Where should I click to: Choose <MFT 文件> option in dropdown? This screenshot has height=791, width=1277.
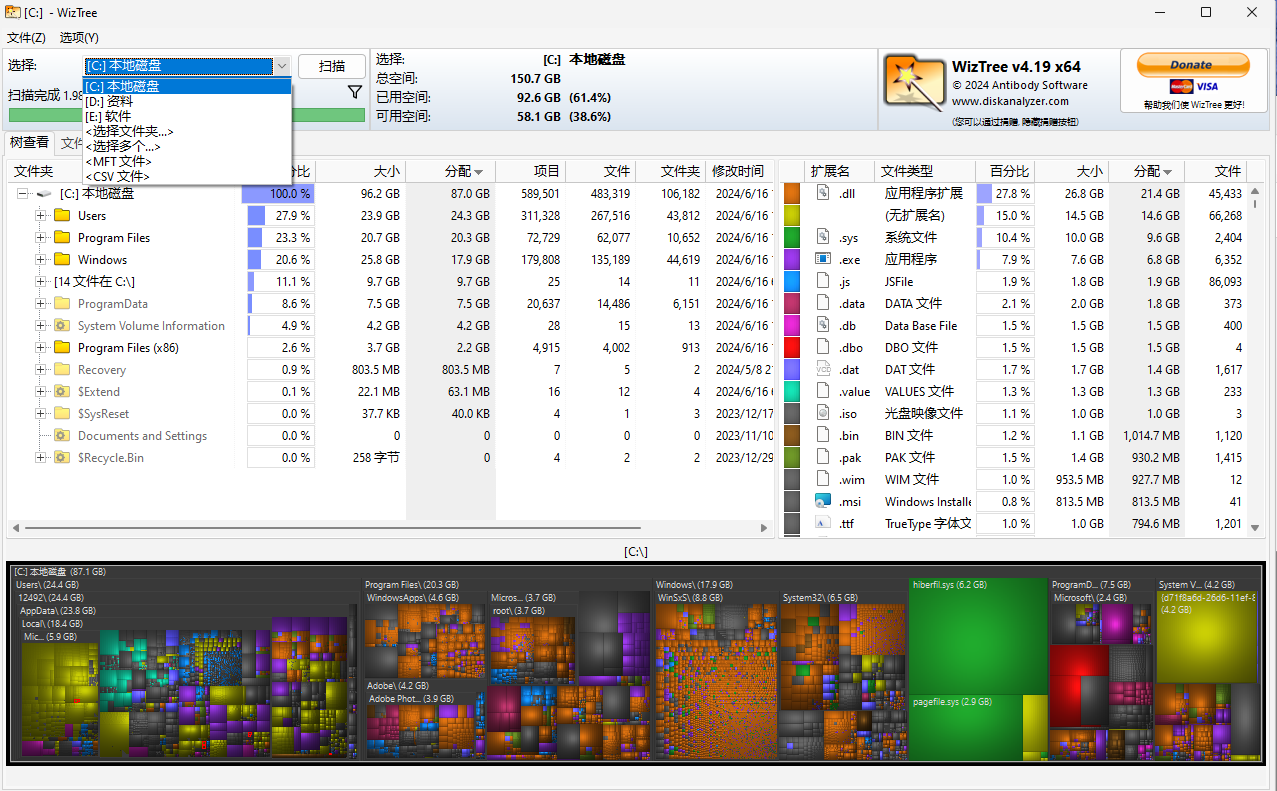click(119, 161)
